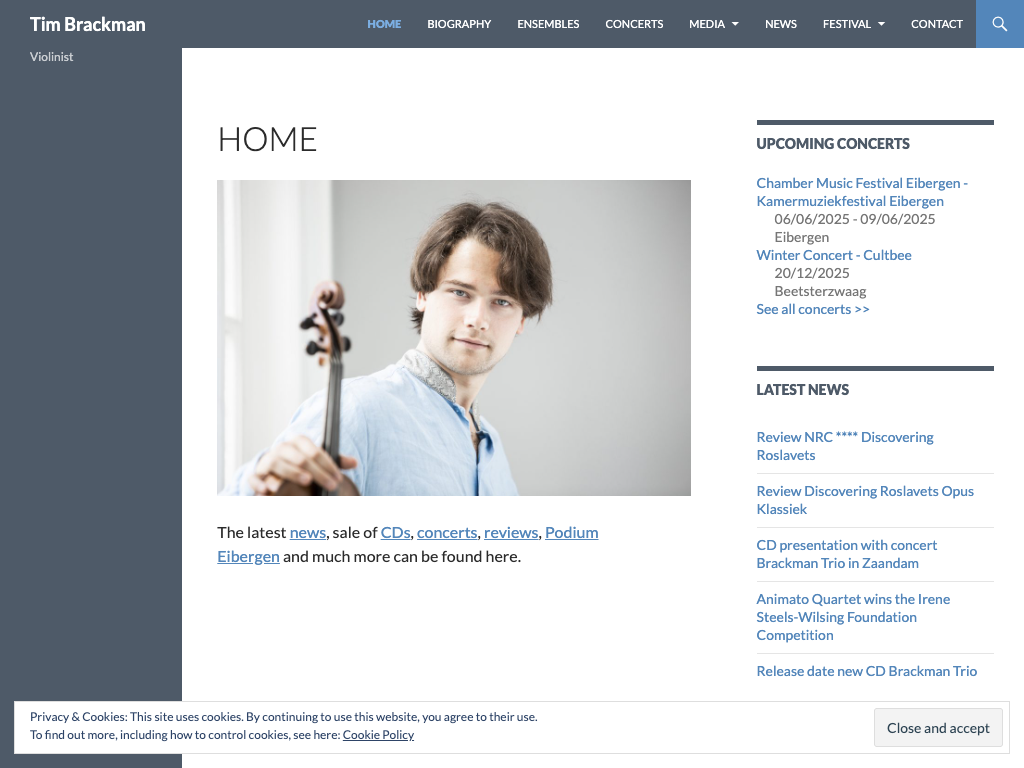Open the Cookie Policy link

point(378,735)
